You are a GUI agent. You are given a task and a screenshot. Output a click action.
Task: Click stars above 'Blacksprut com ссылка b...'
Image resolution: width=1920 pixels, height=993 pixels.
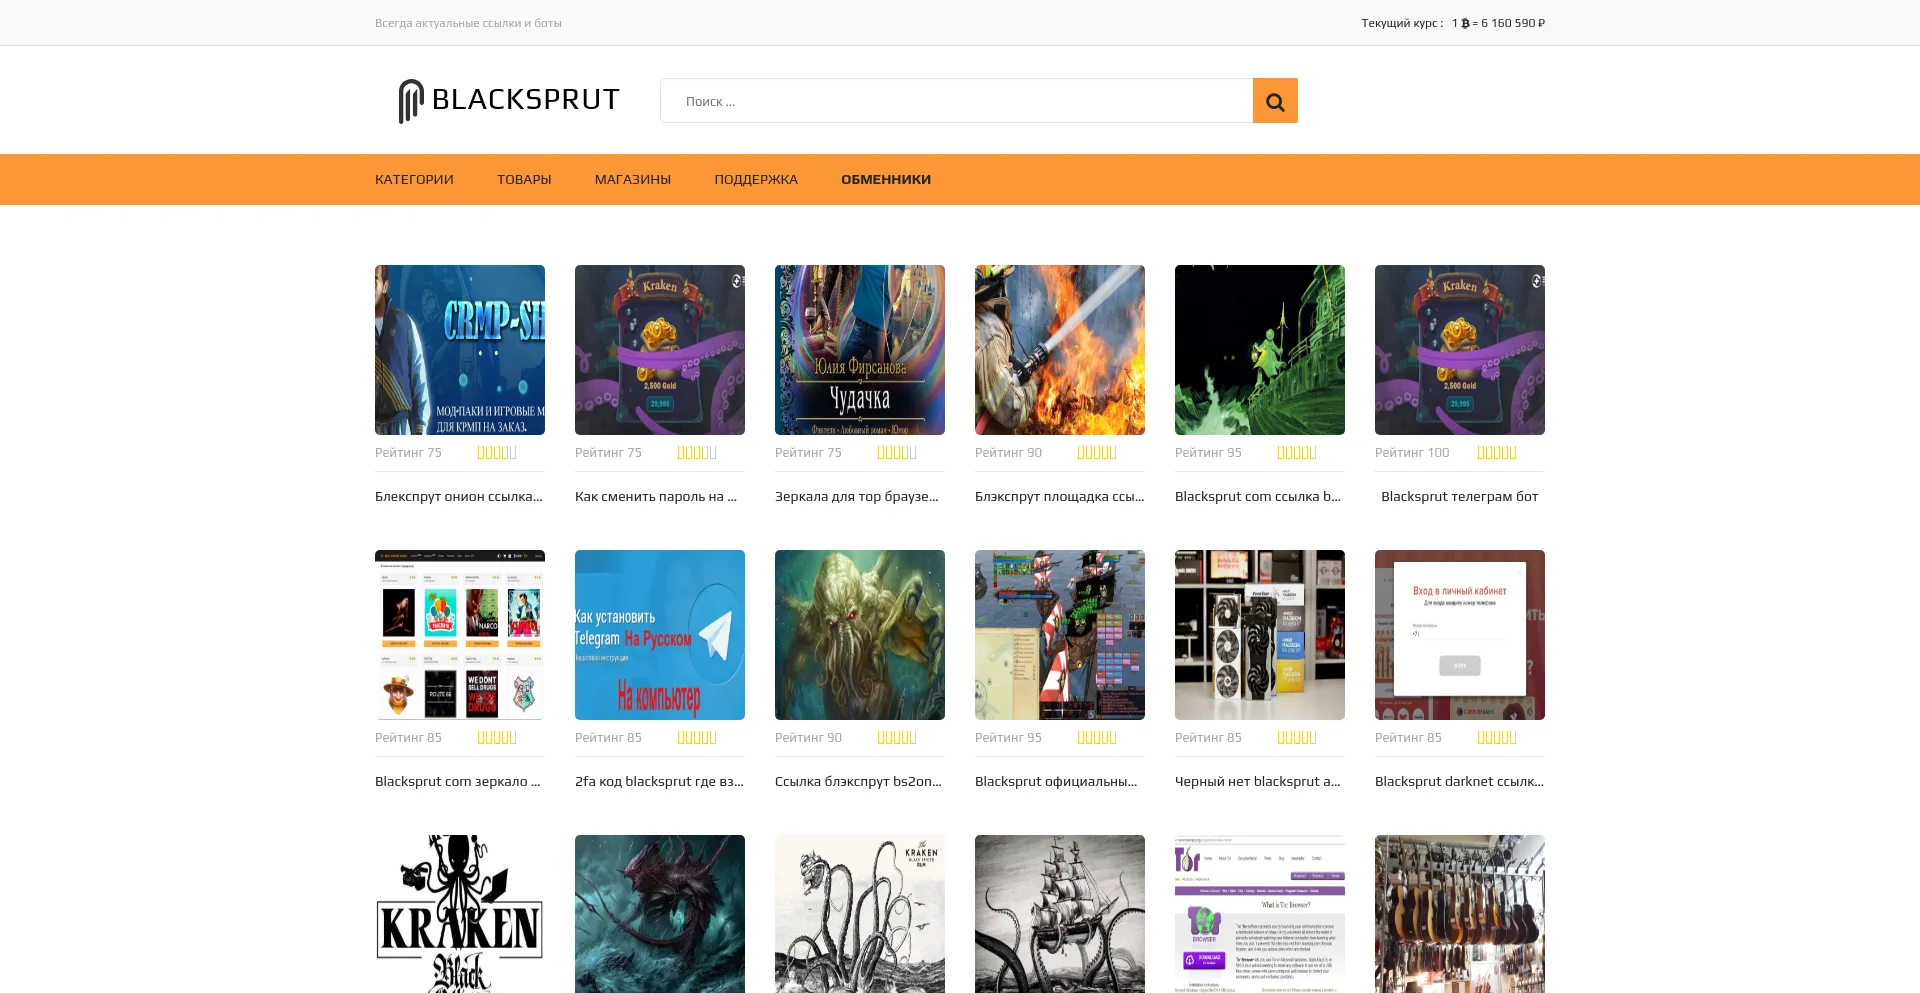click(1297, 453)
